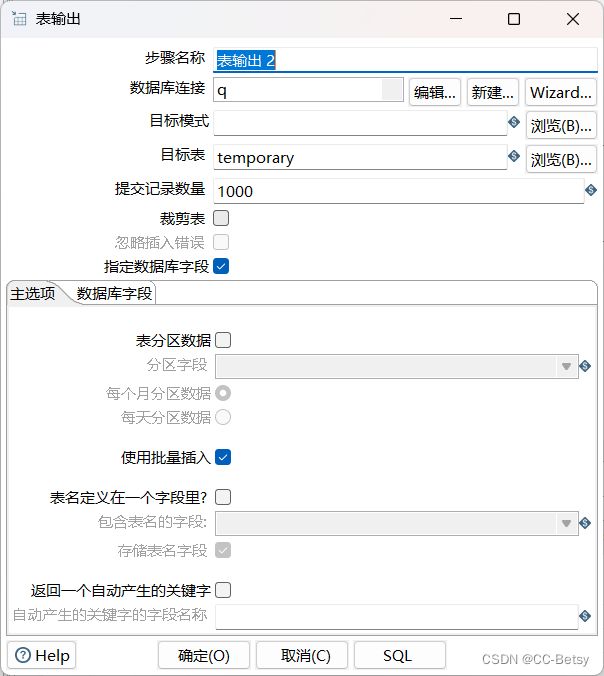Viewport: 604px width, 676px height.
Task: Check the 表分区数据 checkbox
Action: point(223,340)
